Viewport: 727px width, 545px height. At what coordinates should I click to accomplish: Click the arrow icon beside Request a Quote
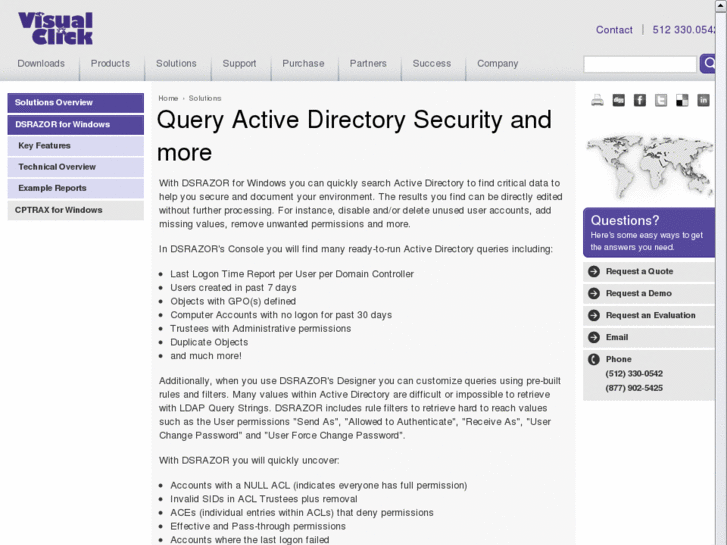point(594,271)
